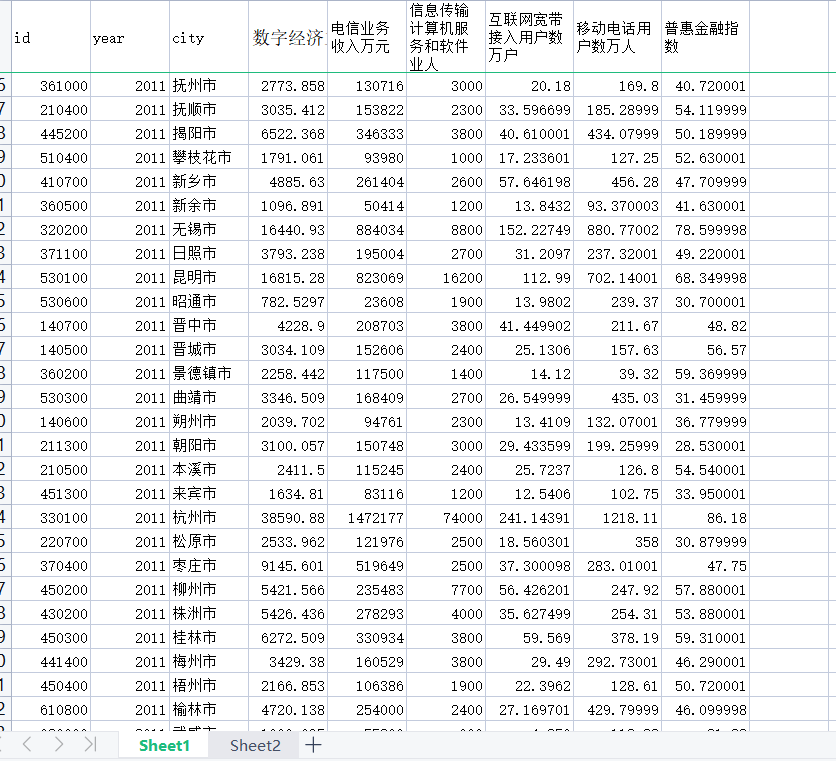
Task: Select telecom revenue cell 1472177
Action: (x=367, y=517)
